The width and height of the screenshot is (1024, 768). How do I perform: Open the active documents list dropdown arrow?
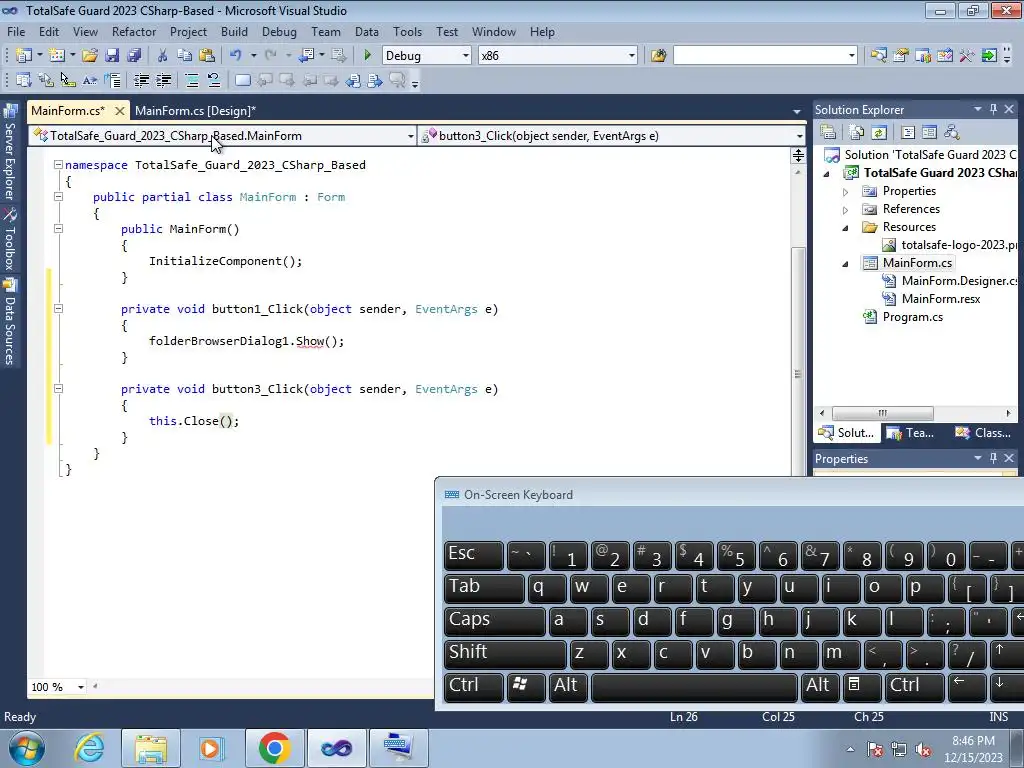(797, 112)
